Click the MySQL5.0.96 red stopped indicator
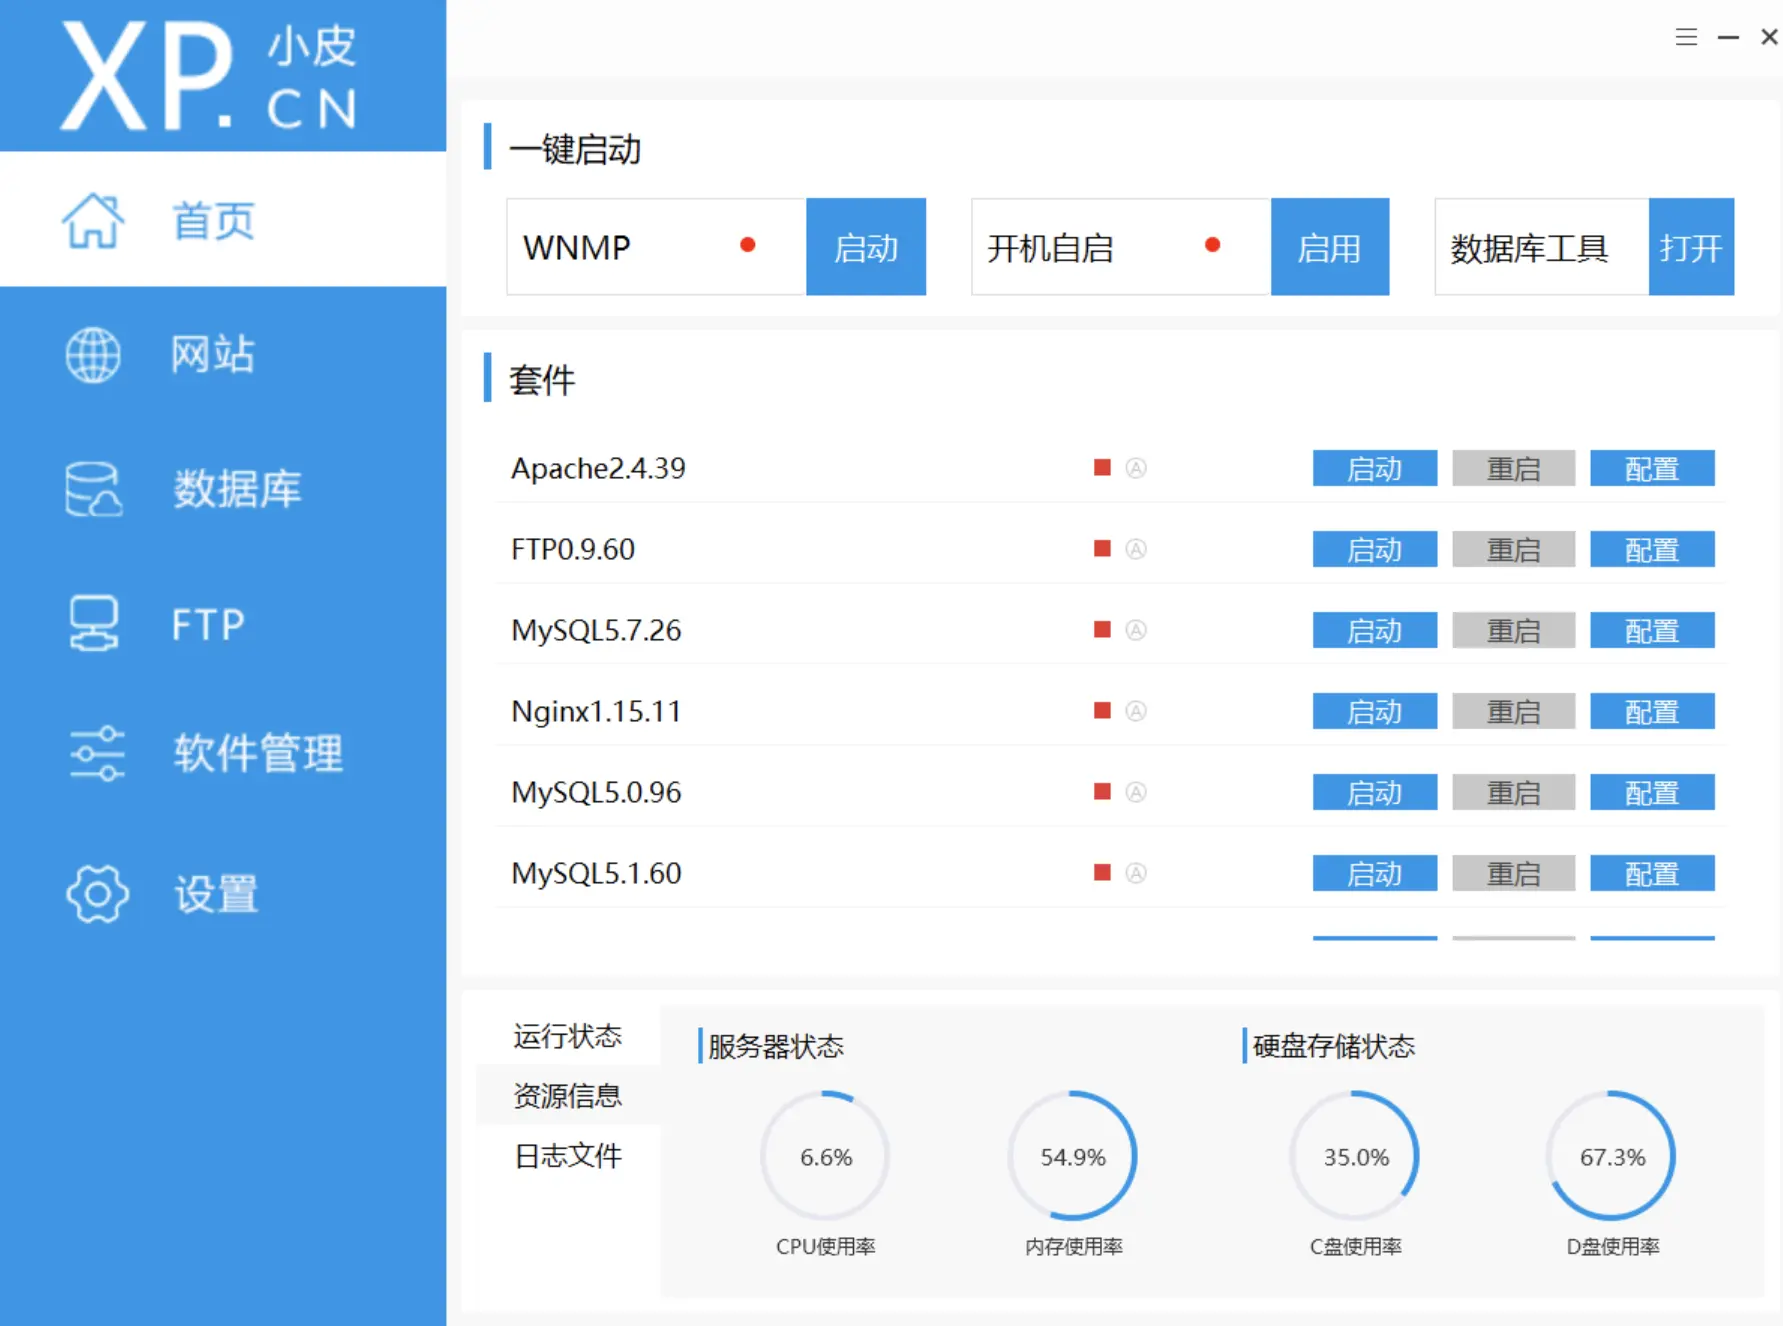1783x1326 pixels. [1102, 791]
